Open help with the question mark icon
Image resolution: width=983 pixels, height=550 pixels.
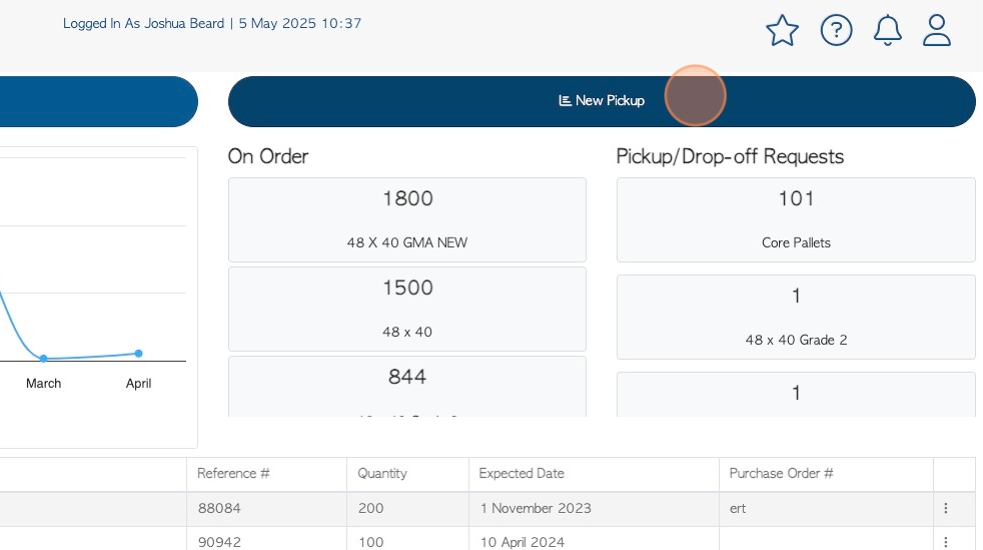[836, 30]
